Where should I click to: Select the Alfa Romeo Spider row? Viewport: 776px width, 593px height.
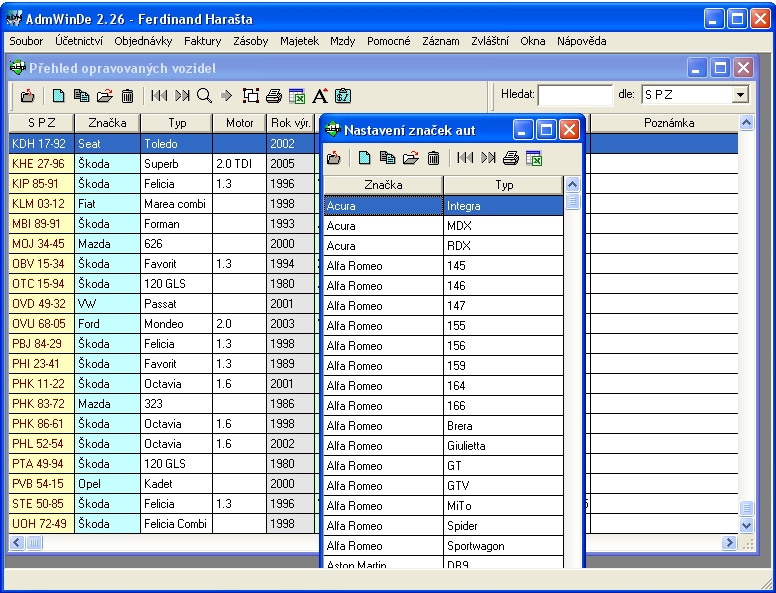tap(444, 526)
